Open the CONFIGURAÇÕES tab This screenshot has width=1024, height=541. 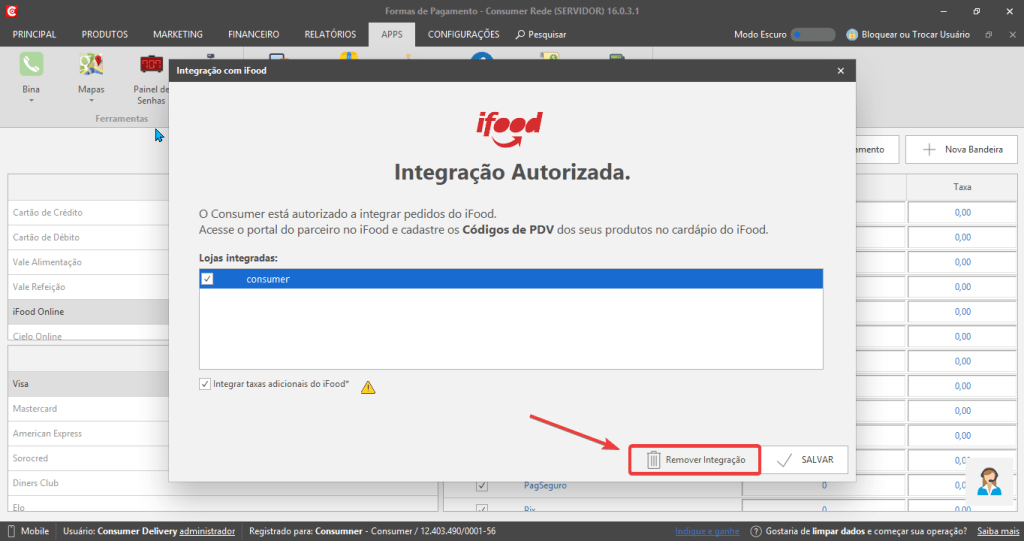(464, 35)
